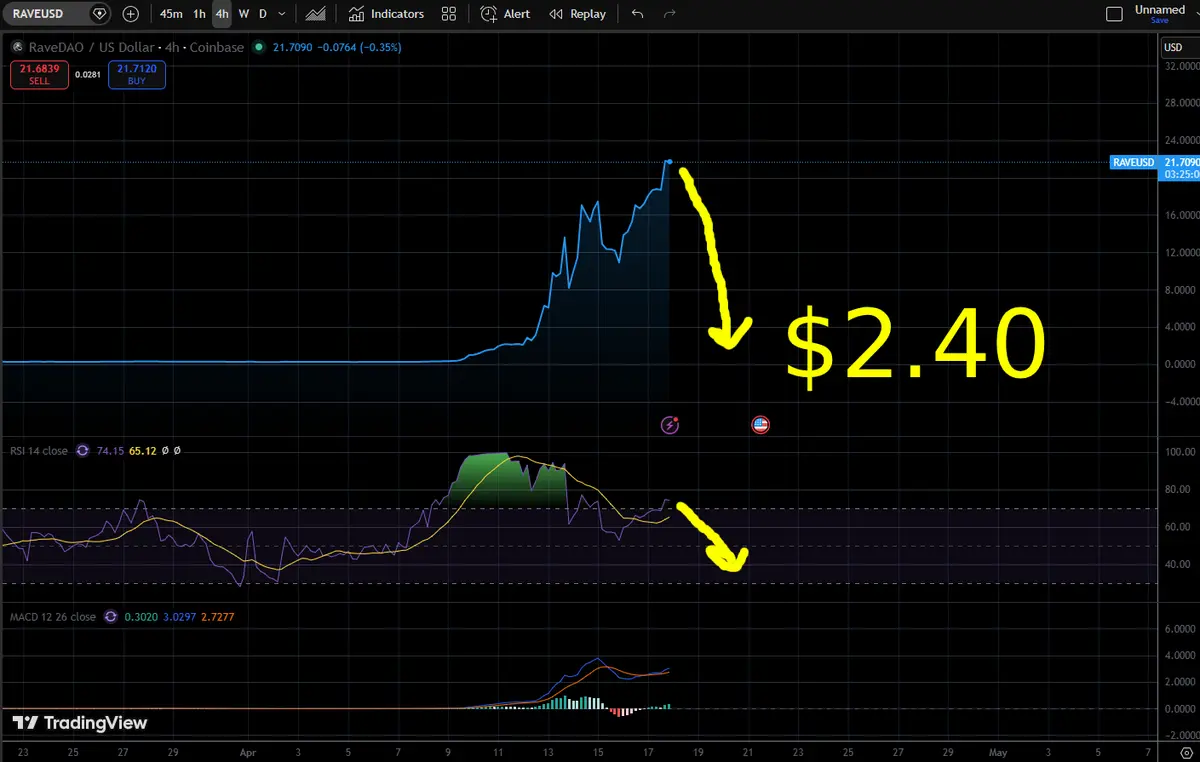Click the red SELL 21.6839 button
The height and width of the screenshot is (762, 1200).
(x=39, y=75)
